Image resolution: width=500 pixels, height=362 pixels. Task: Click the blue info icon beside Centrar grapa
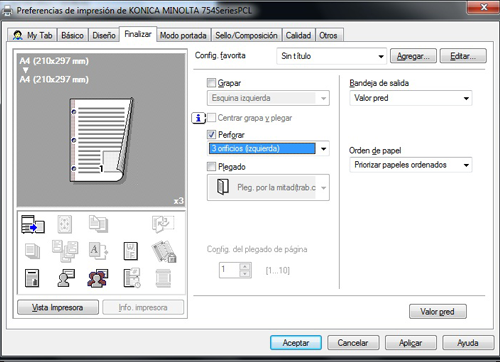pos(198,118)
